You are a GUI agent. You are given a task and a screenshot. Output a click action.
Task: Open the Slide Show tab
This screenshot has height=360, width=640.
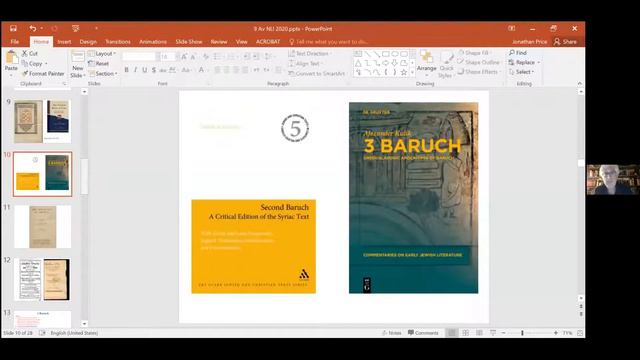[x=189, y=42]
